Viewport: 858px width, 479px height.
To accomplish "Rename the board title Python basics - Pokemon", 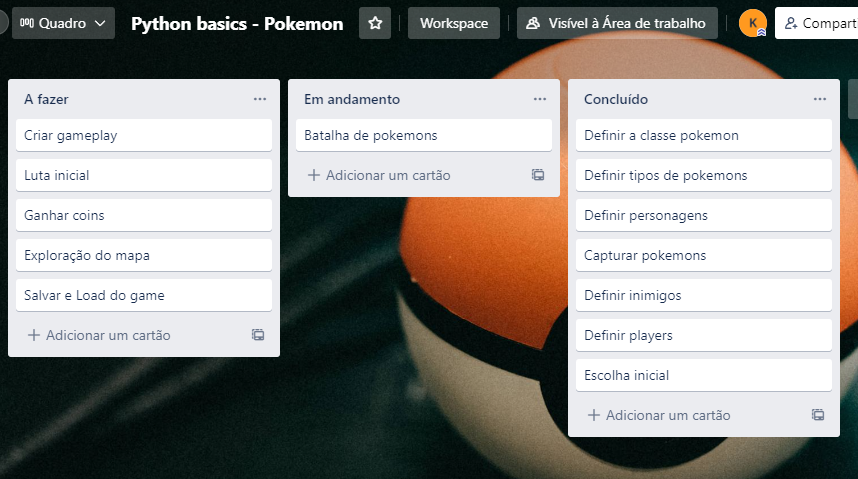I will 237,24.
